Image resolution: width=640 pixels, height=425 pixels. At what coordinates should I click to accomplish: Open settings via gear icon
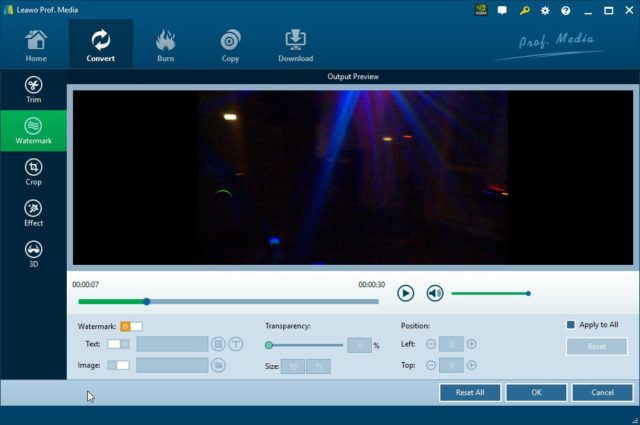(545, 11)
